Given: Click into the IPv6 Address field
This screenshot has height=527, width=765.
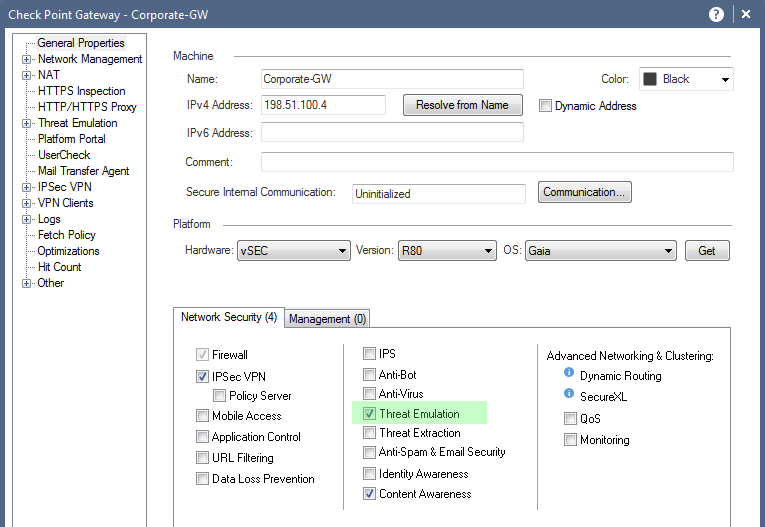Looking at the screenshot, I should [x=392, y=132].
